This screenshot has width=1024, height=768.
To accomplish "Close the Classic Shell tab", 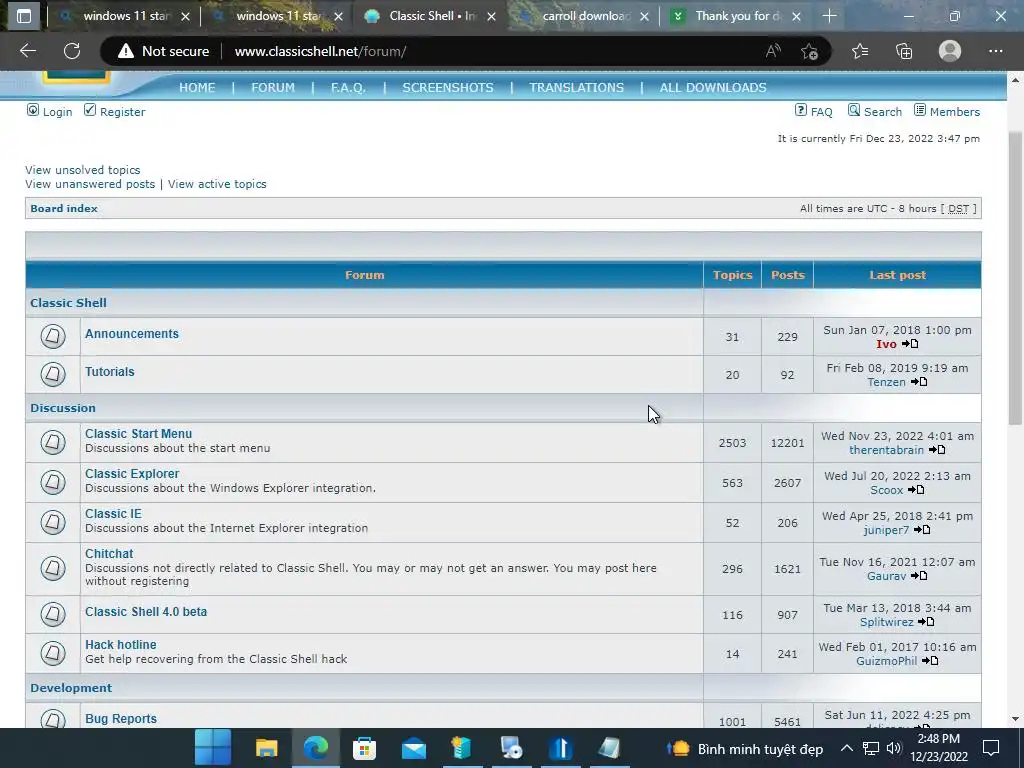I will (491, 16).
